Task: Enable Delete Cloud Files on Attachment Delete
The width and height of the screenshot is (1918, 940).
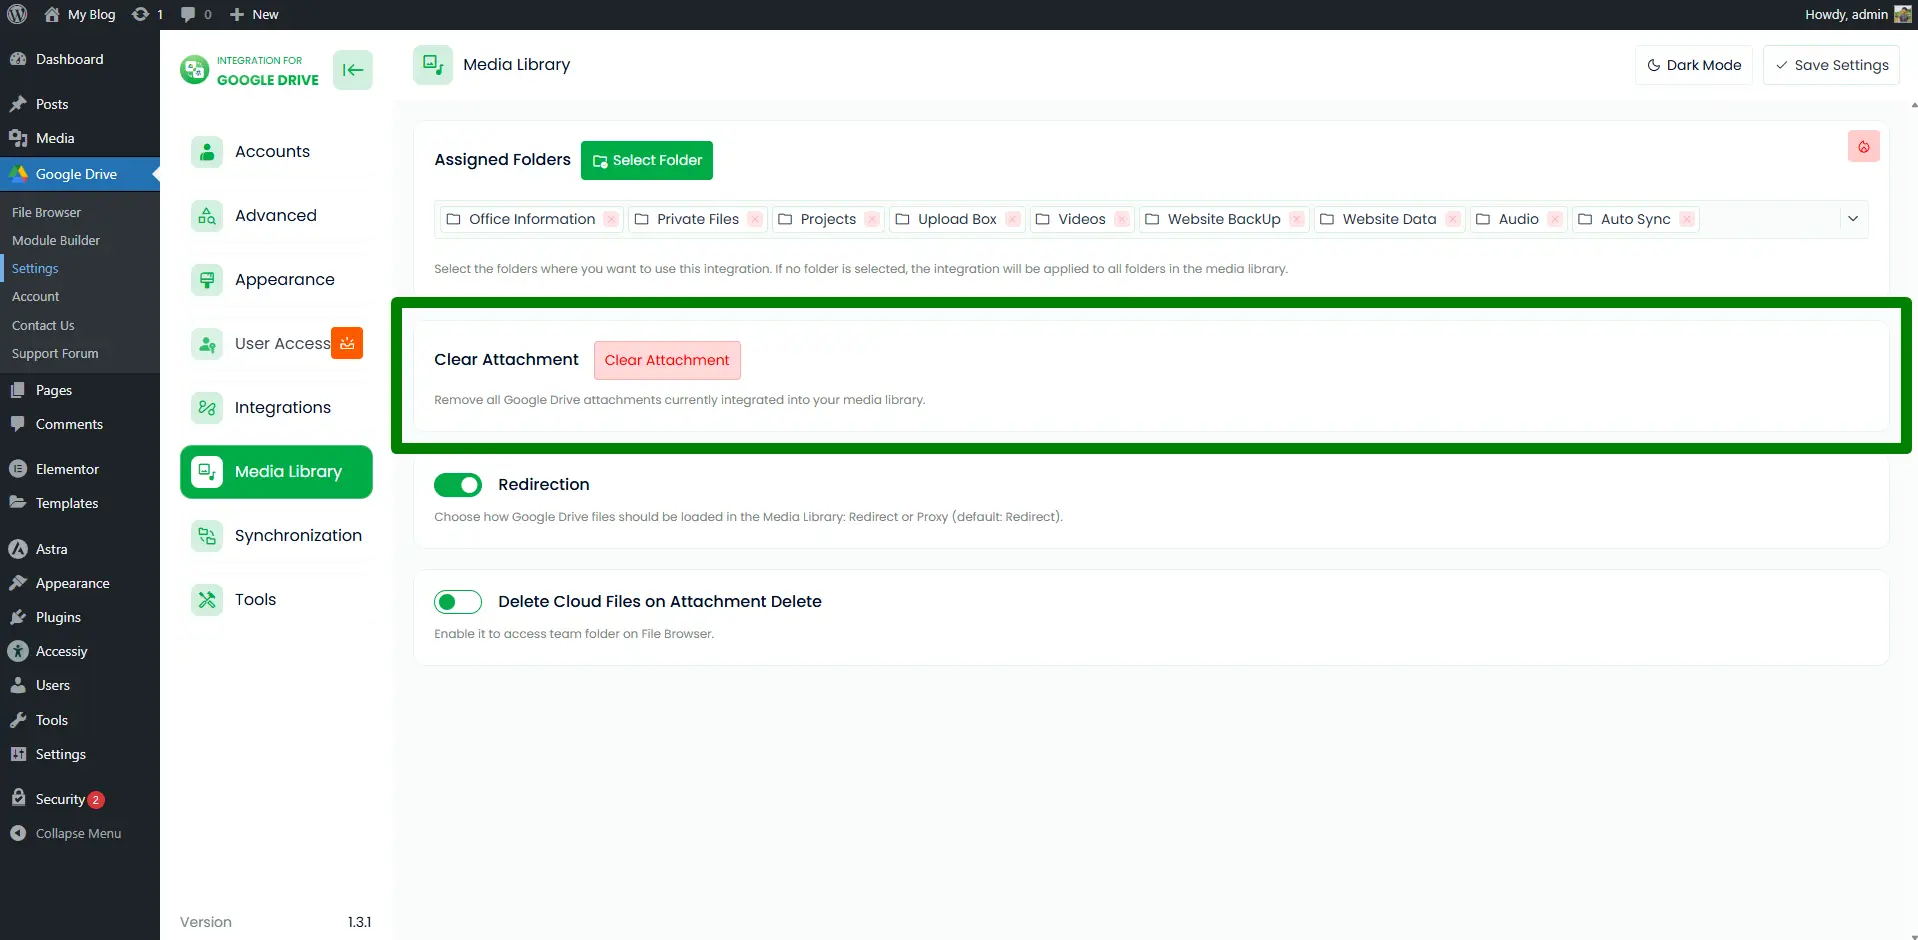Action: [x=458, y=602]
